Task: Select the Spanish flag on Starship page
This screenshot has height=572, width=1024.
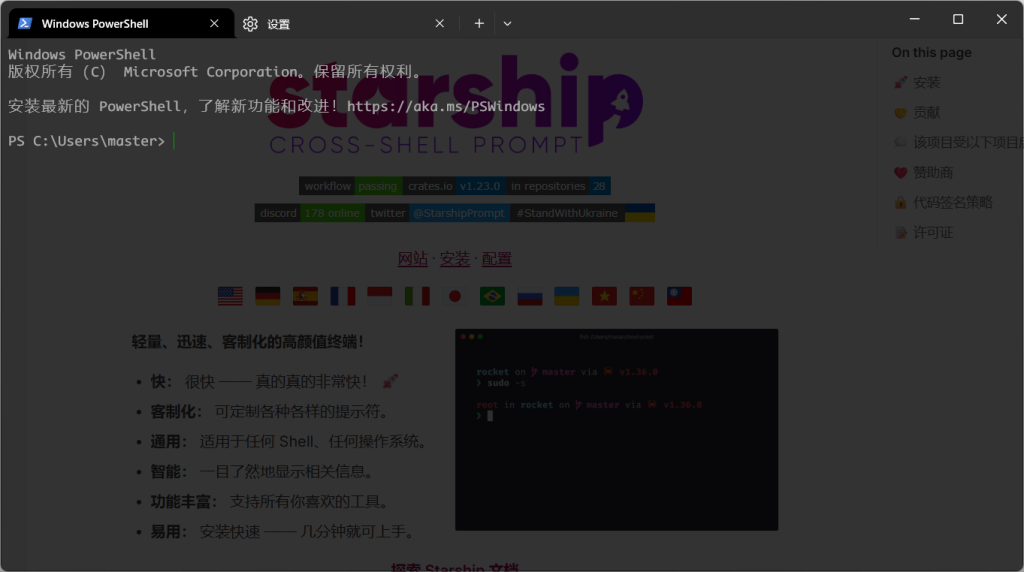Action: [x=305, y=296]
